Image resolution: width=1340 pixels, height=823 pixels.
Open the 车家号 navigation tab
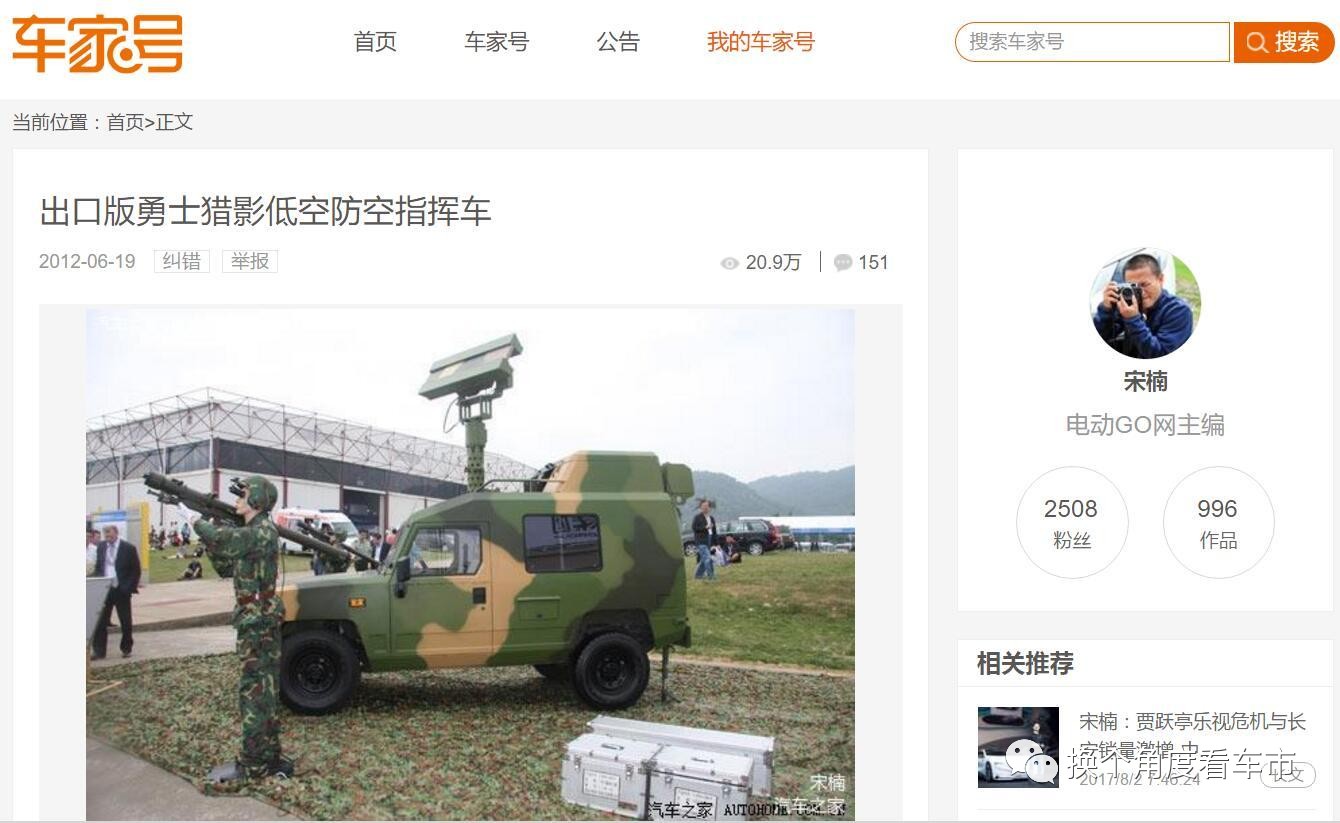(x=496, y=42)
